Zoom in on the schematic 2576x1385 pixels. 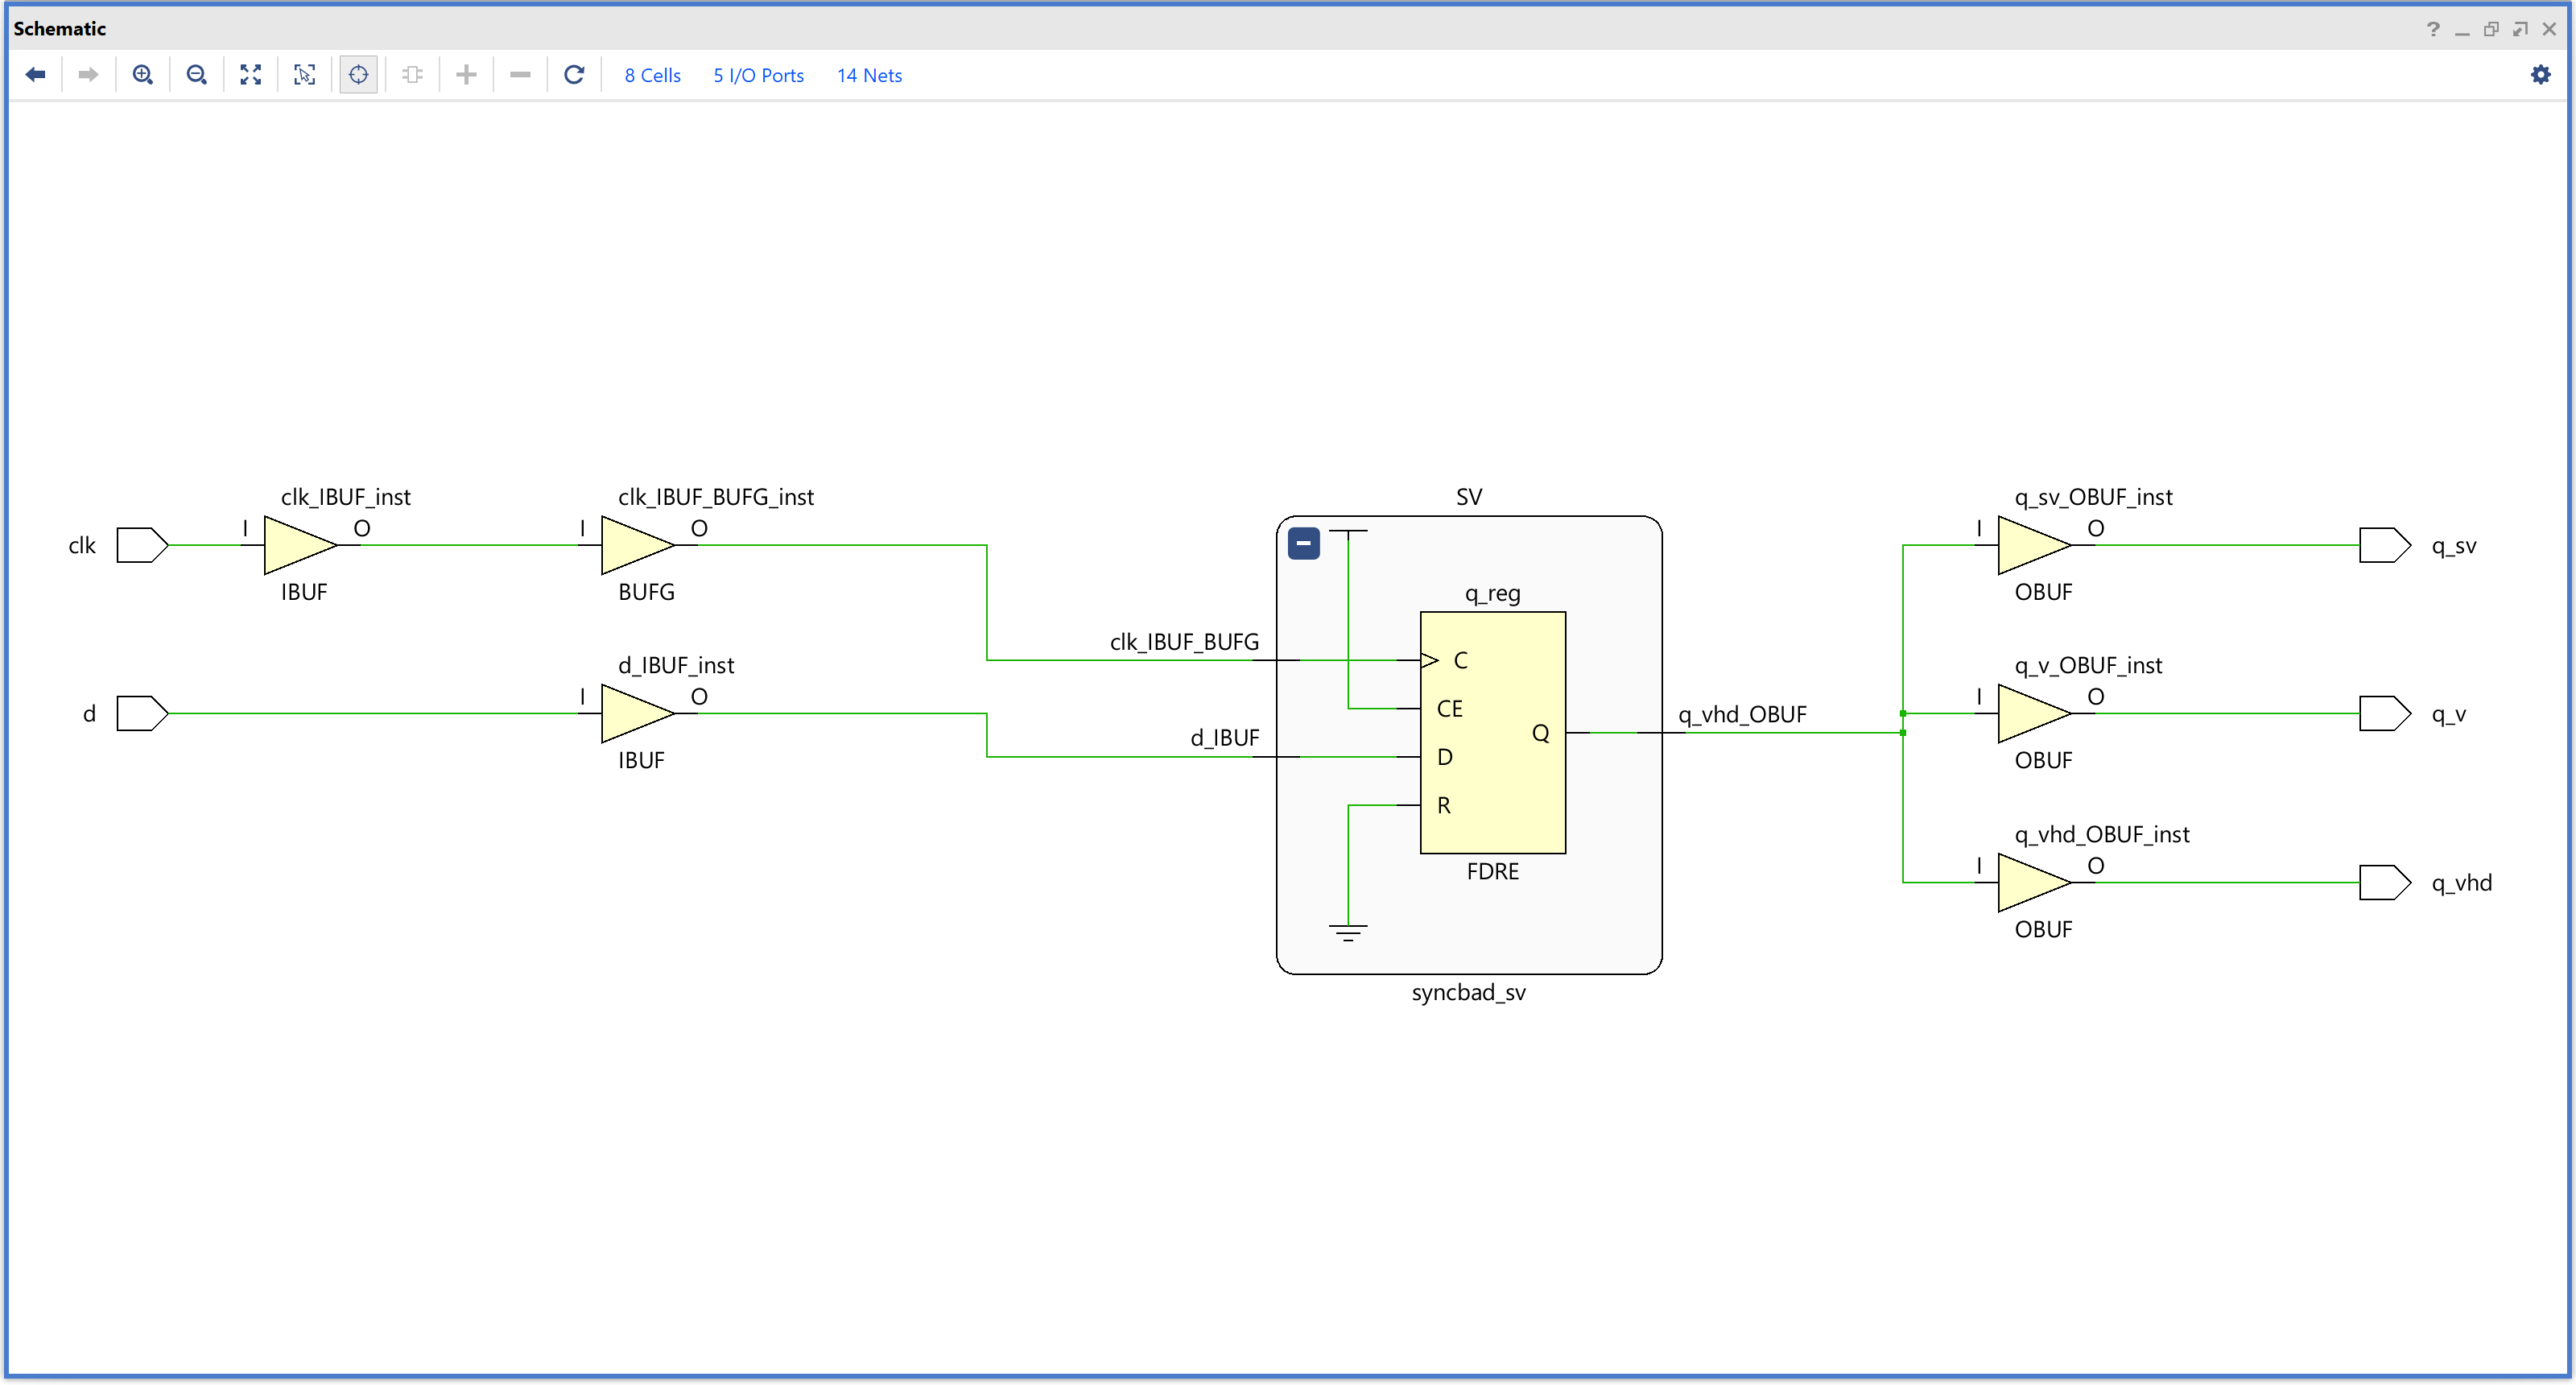pyautogui.click(x=142, y=75)
